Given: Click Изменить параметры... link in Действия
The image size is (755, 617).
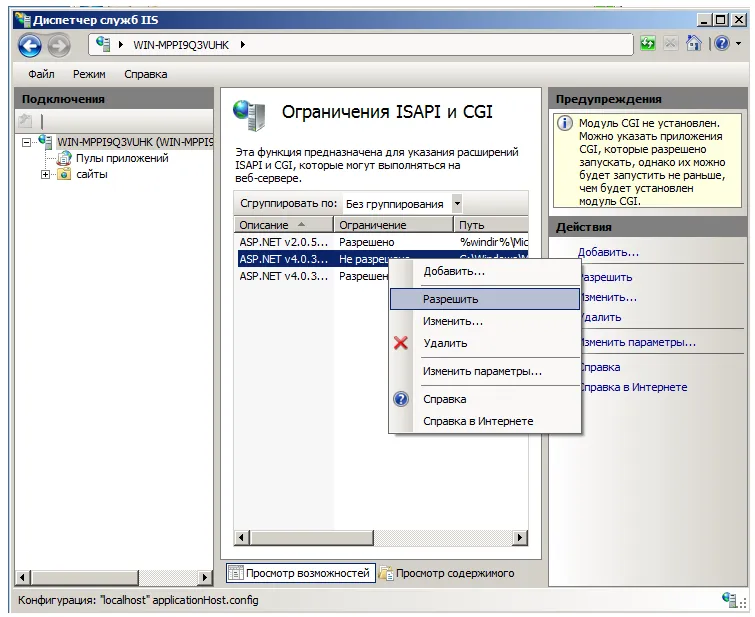Looking at the screenshot, I should click(x=638, y=342).
